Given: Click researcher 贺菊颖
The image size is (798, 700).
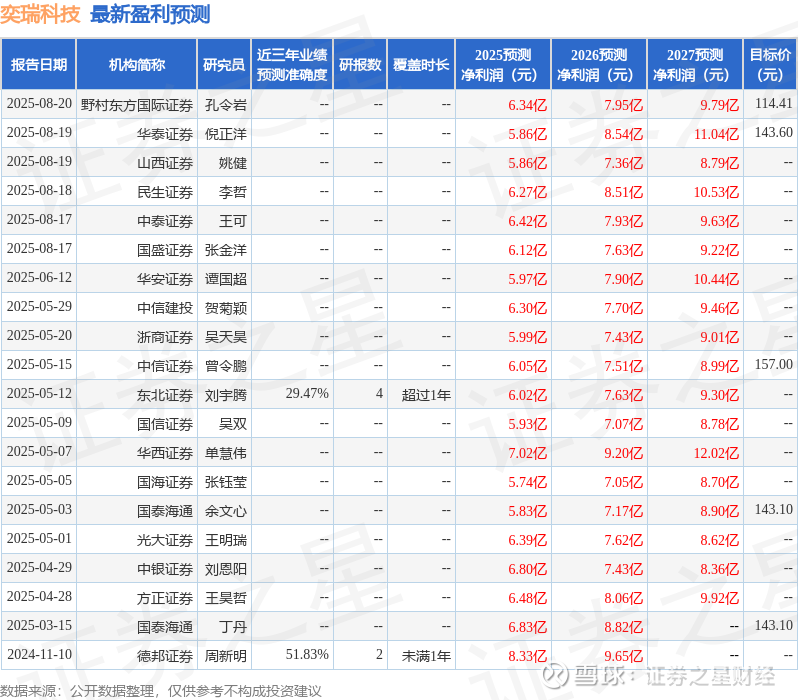Looking at the screenshot, I should click(x=225, y=308).
